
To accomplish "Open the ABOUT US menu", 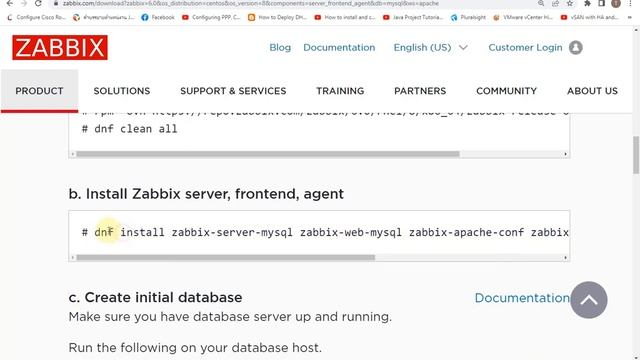I will (x=592, y=91).
